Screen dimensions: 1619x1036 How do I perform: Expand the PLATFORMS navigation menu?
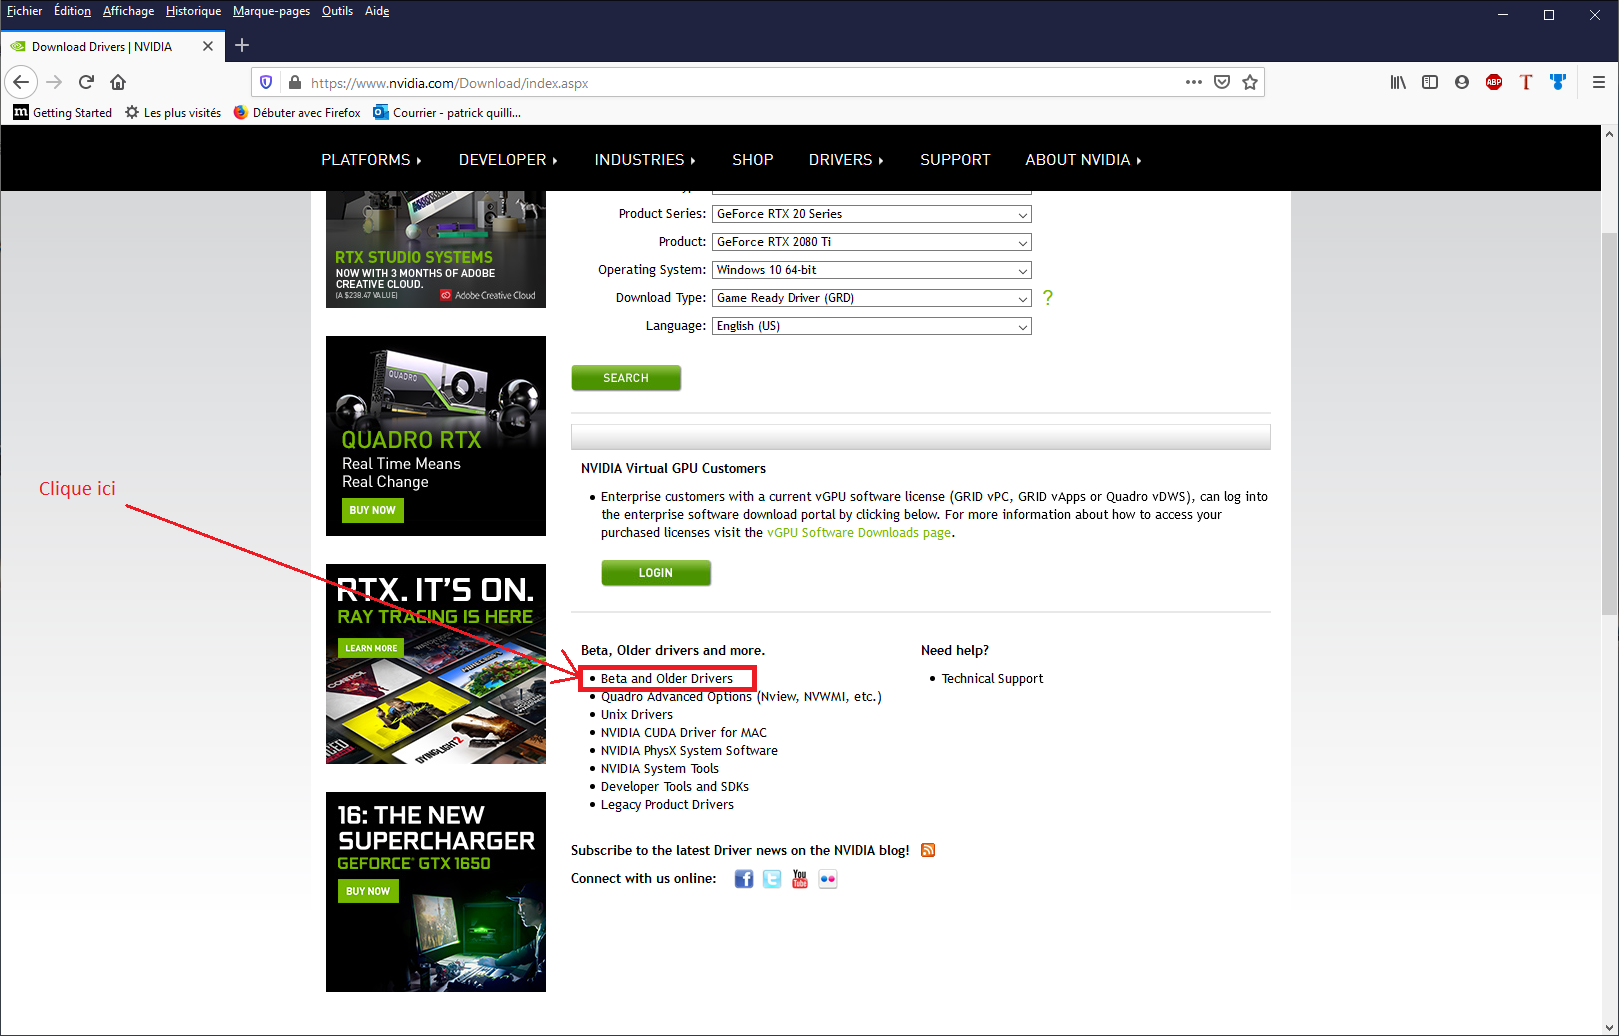(x=371, y=160)
